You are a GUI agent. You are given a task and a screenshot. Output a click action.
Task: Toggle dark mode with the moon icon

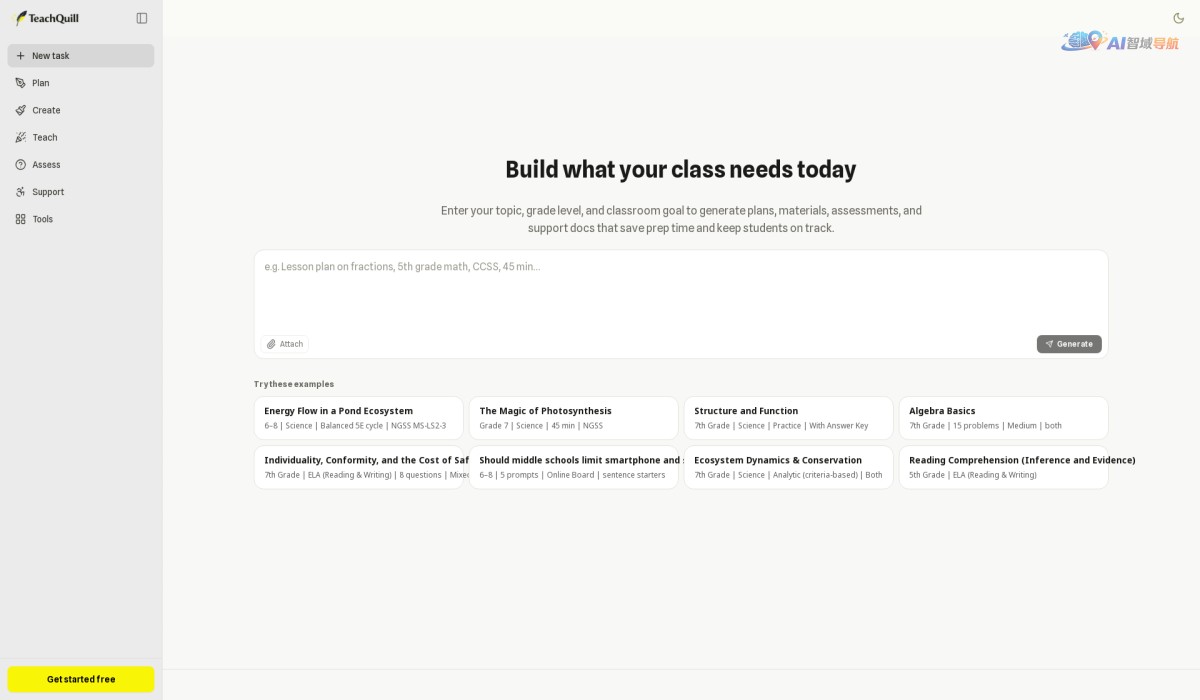pos(1178,18)
